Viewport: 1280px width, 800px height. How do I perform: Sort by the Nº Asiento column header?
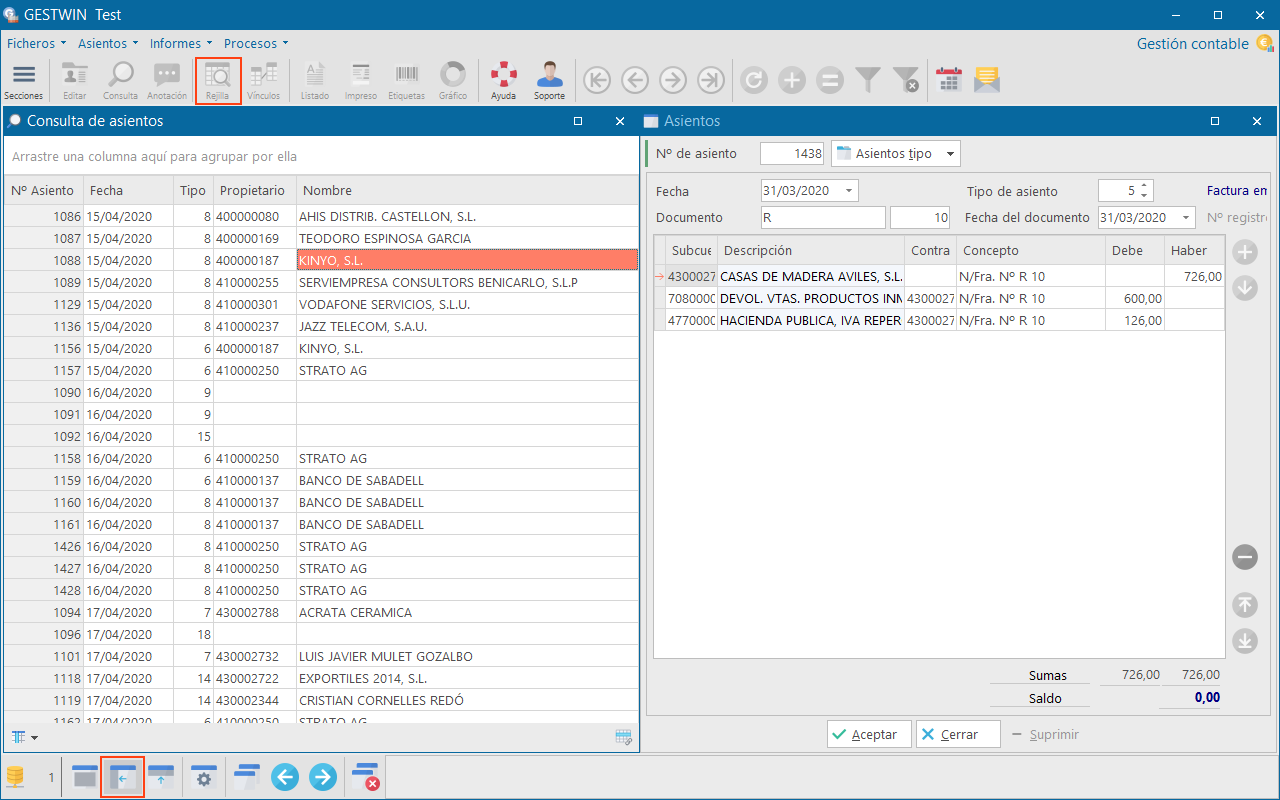click(43, 191)
